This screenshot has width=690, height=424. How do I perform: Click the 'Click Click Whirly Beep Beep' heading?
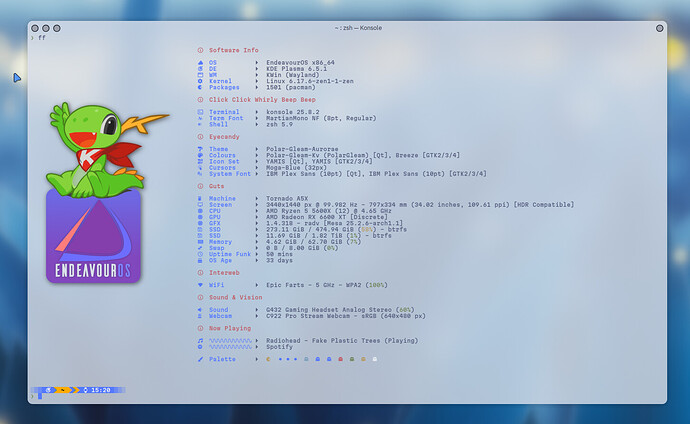click(262, 100)
